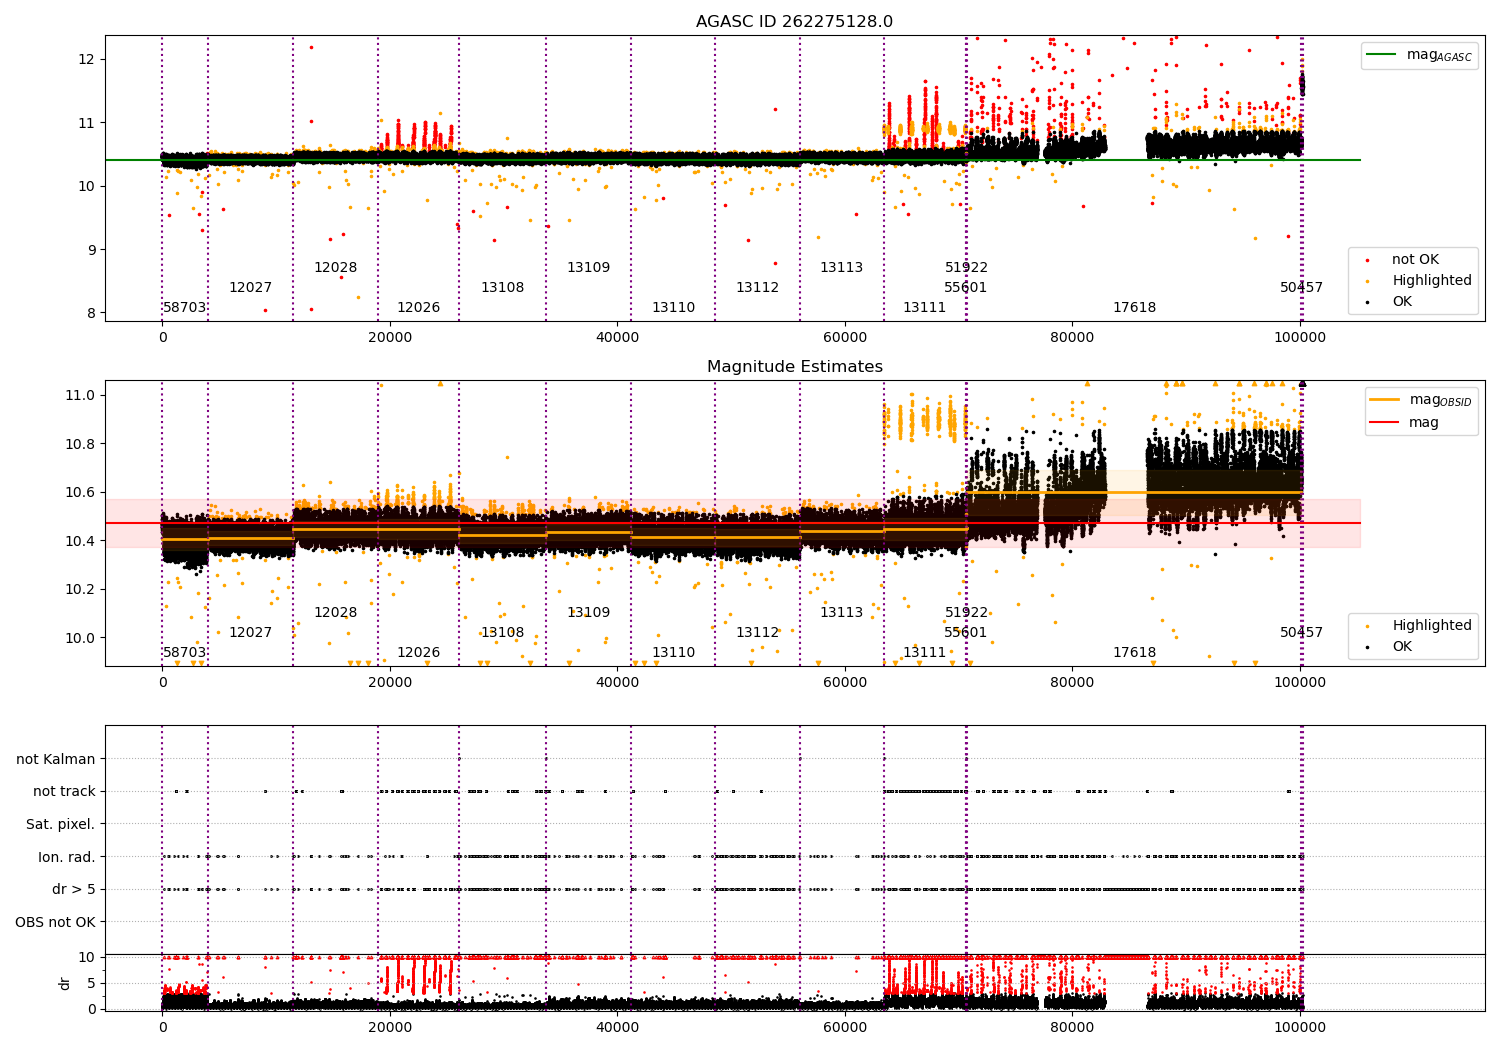The height and width of the screenshot is (1050, 1500).
Task: Click OBSID label 13110 in Magnitude Estimates plot
Action: 673,652
